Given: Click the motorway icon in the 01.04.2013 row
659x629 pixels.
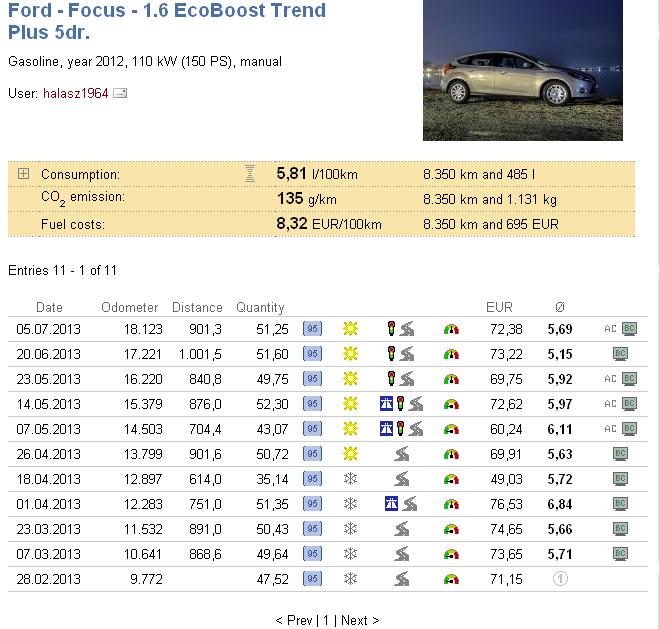Looking at the screenshot, I should [390, 503].
